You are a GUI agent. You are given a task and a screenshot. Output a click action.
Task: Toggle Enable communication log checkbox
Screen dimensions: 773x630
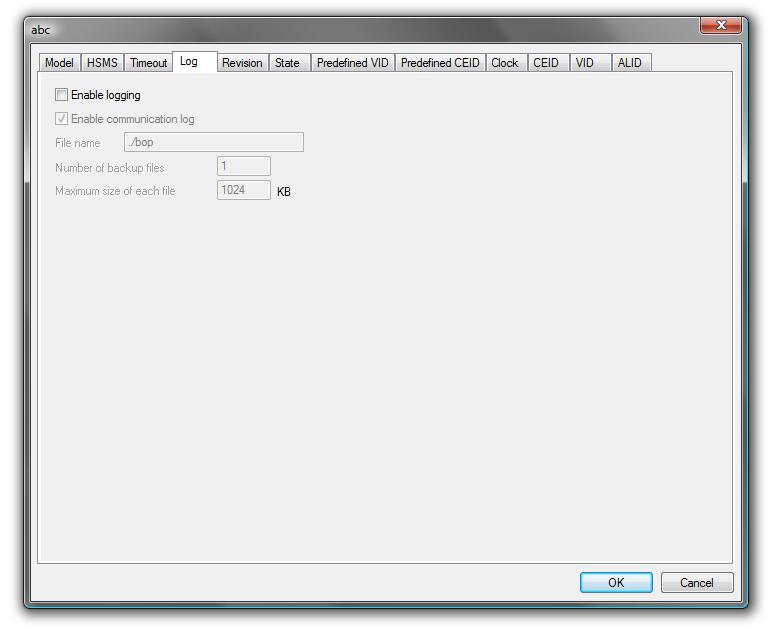(x=62, y=119)
